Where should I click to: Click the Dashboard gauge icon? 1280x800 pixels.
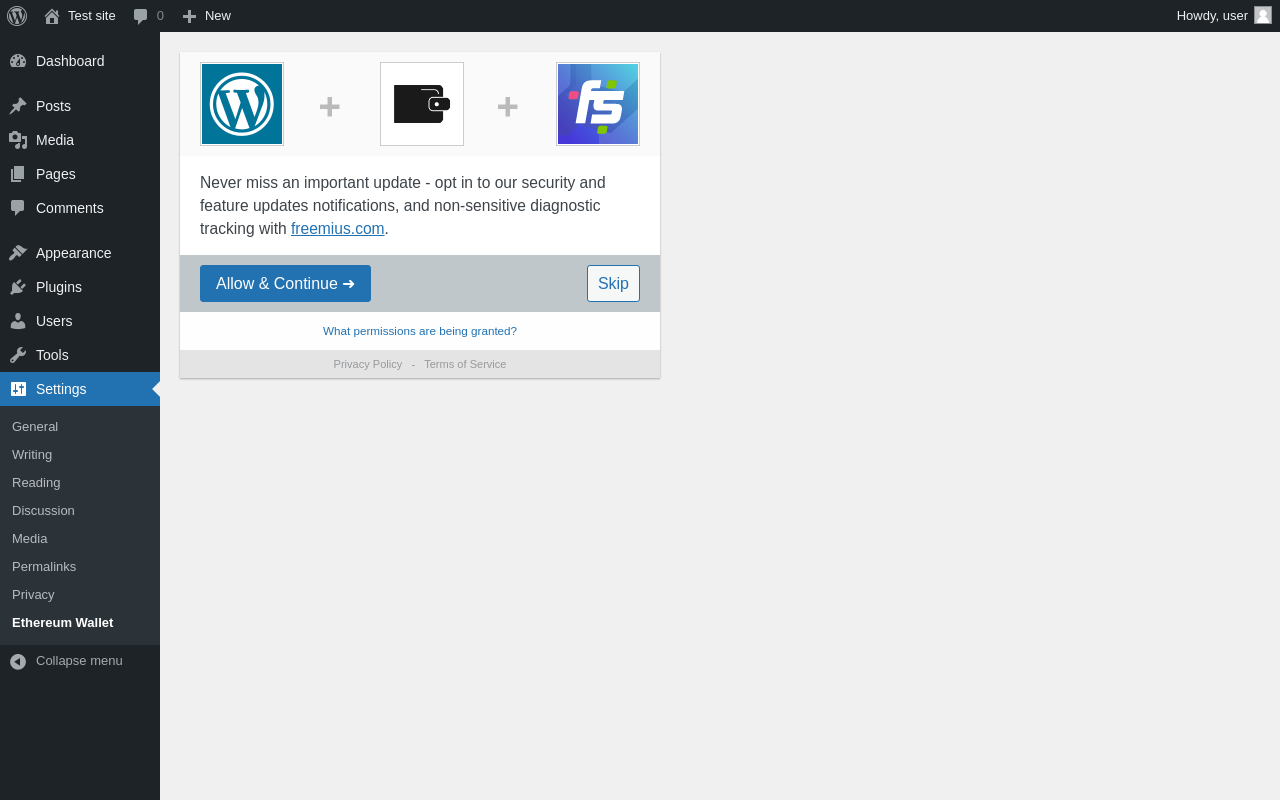[x=18, y=61]
